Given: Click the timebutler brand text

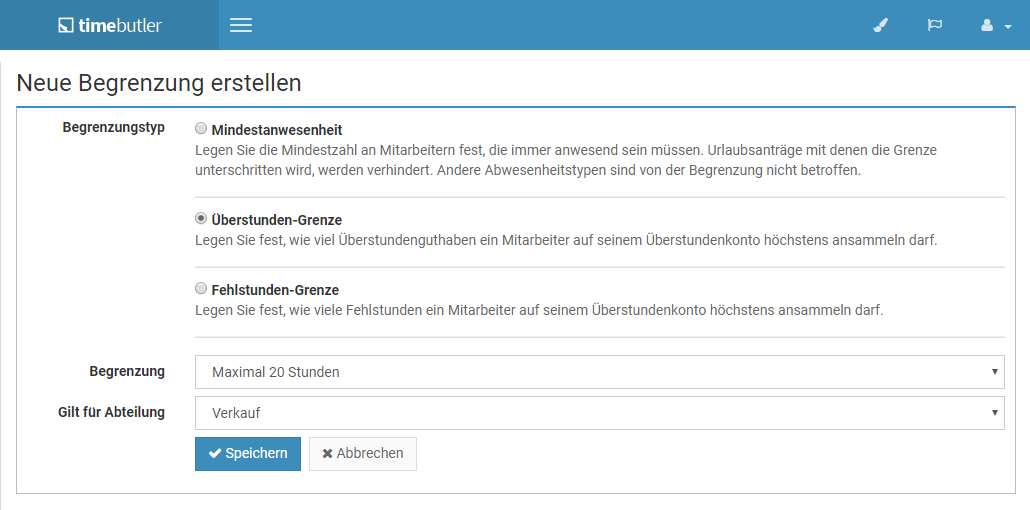Looking at the screenshot, I should point(120,25).
